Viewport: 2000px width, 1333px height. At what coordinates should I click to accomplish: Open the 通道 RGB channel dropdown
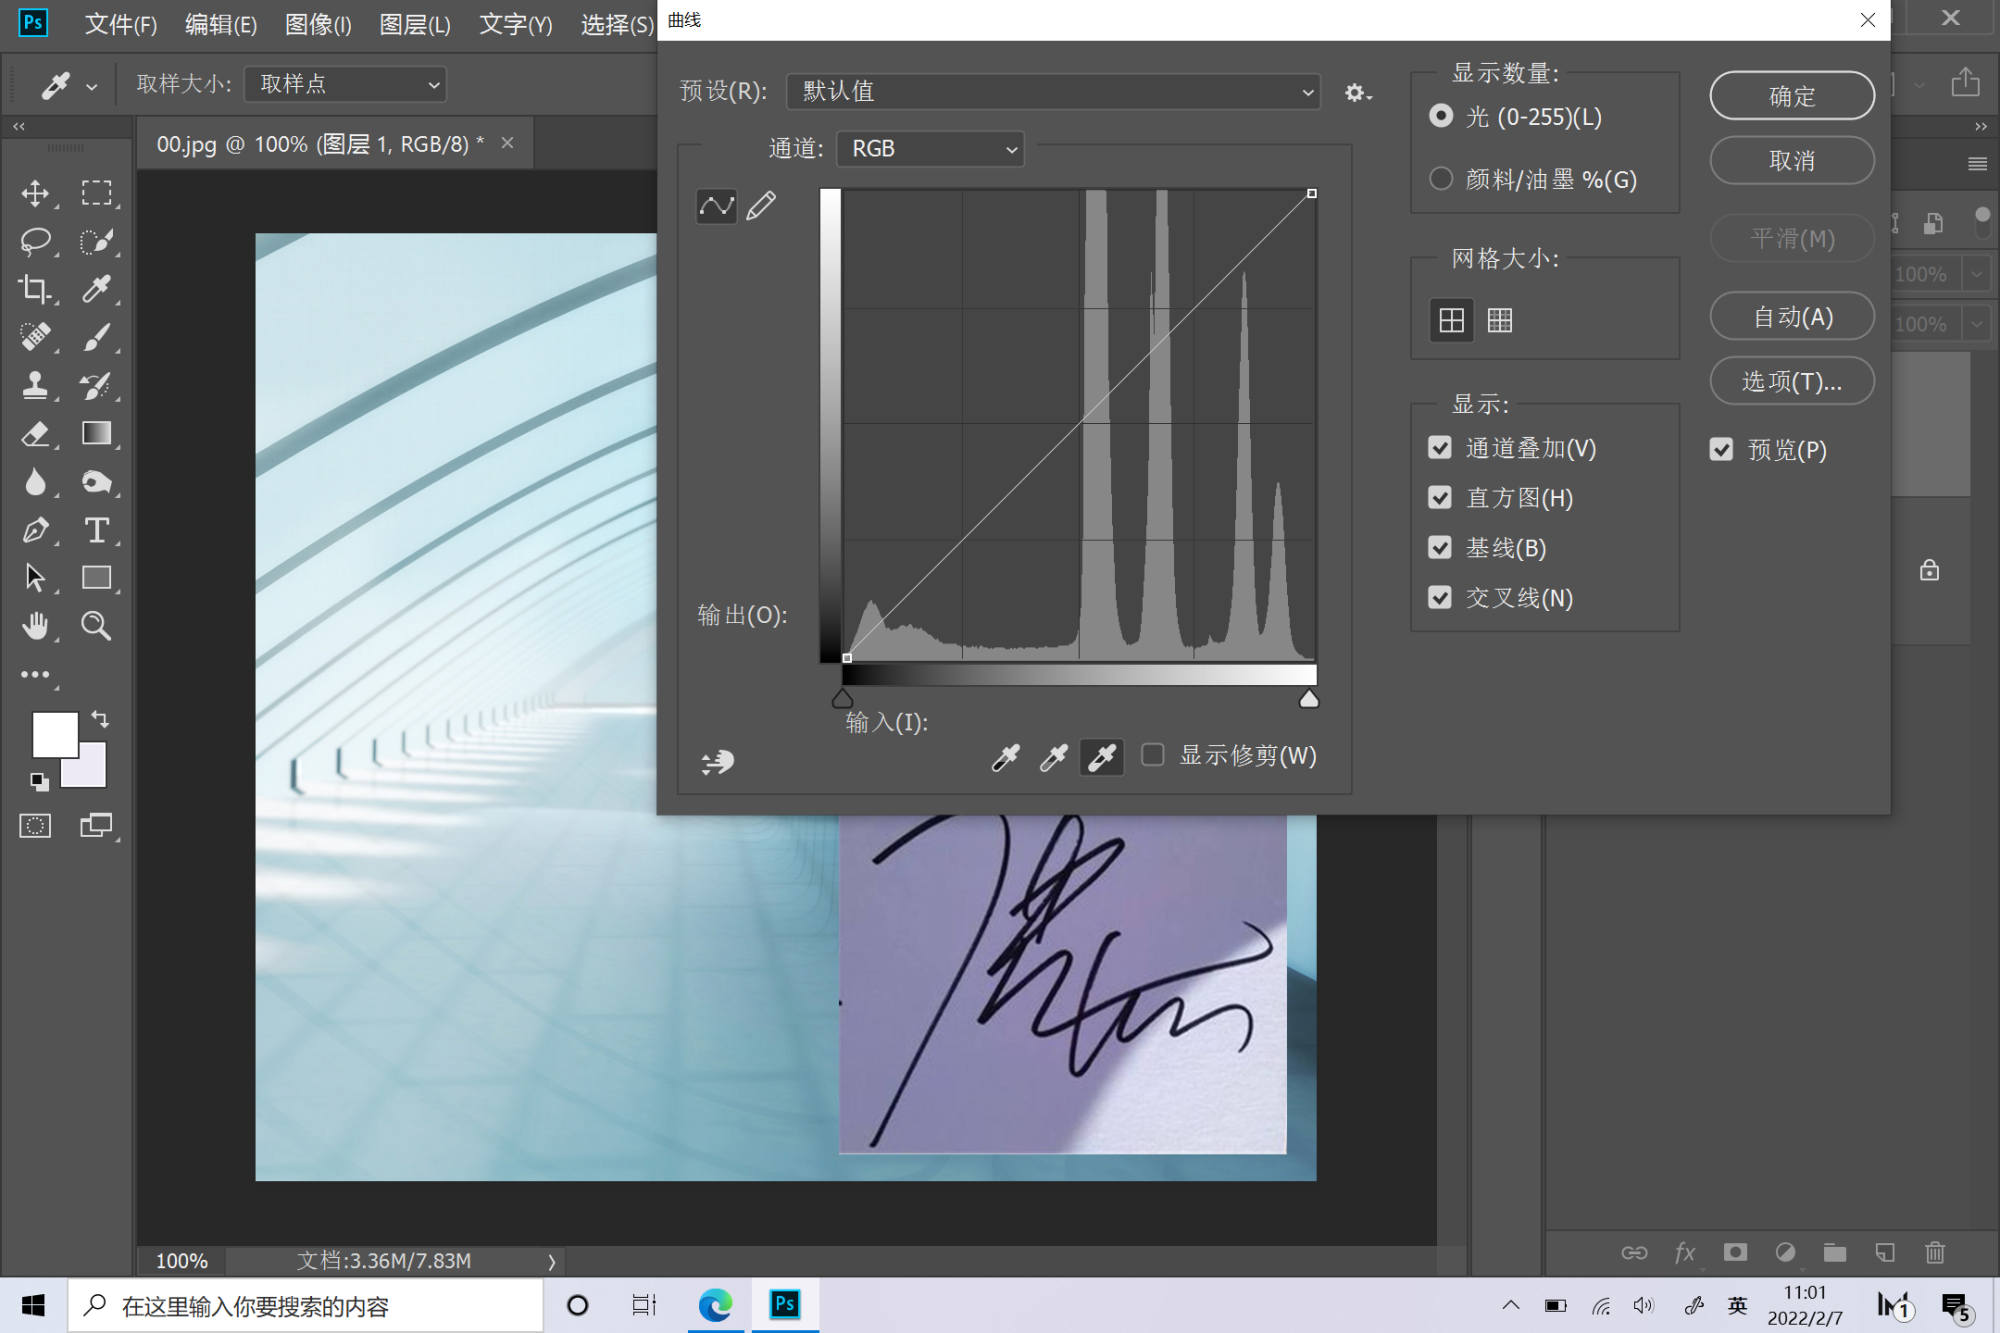point(930,149)
